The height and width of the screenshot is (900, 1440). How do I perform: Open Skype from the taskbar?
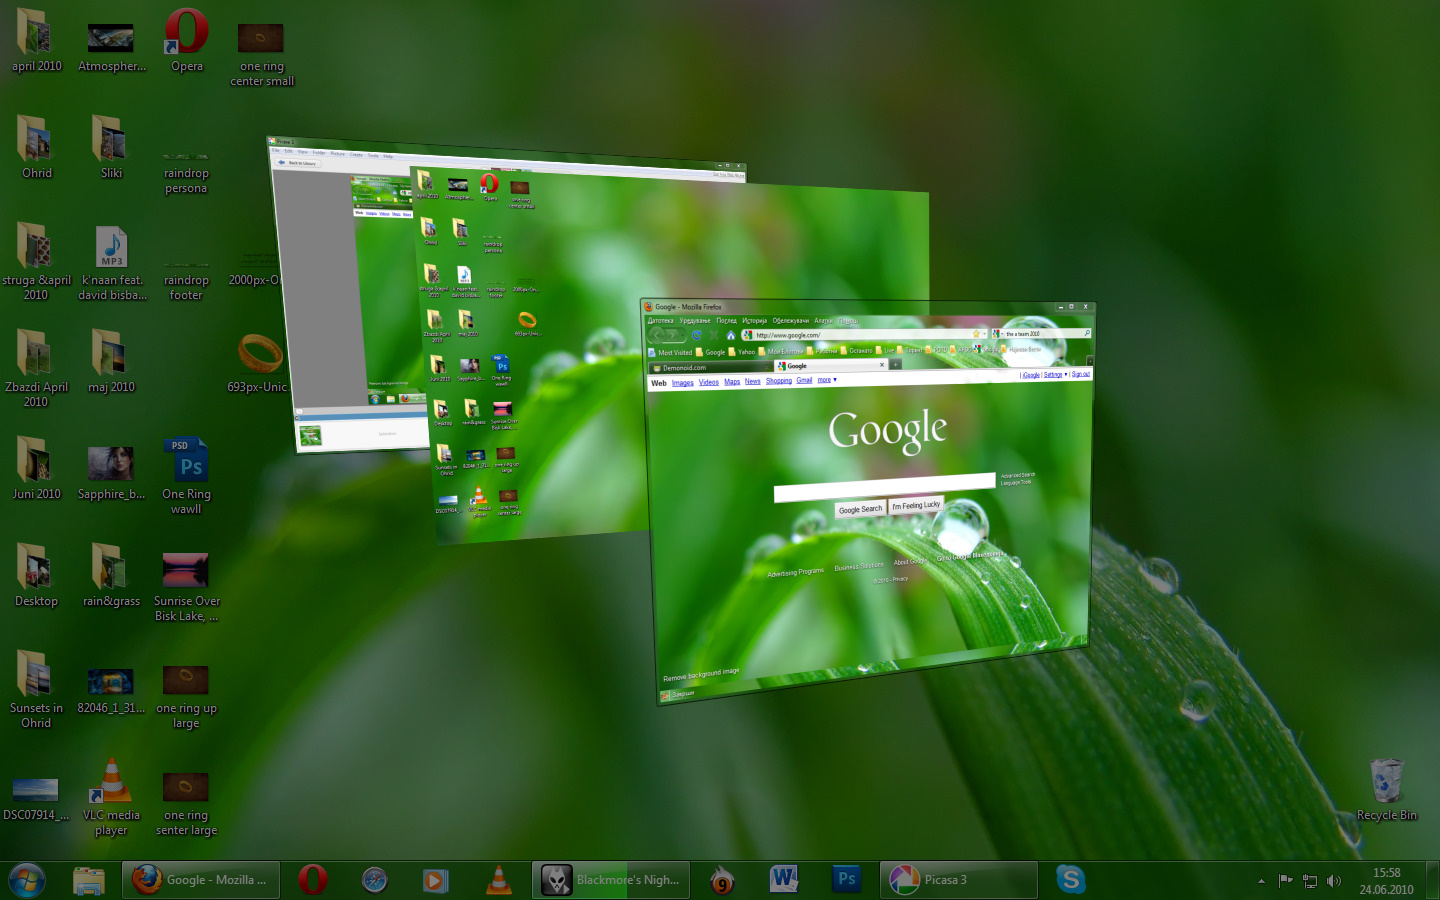pyautogui.click(x=1070, y=880)
